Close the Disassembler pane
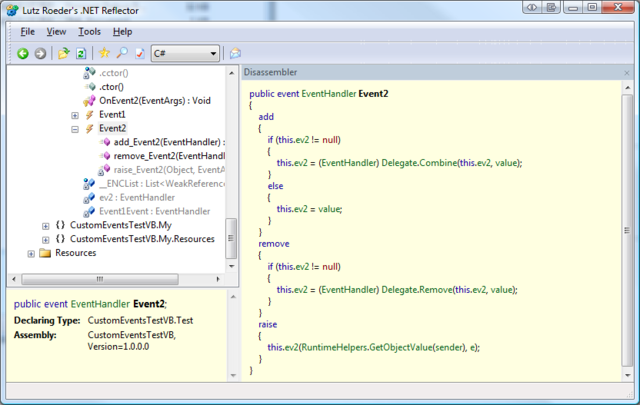The height and width of the screenshot is (405, 640). tap(627, 73)
